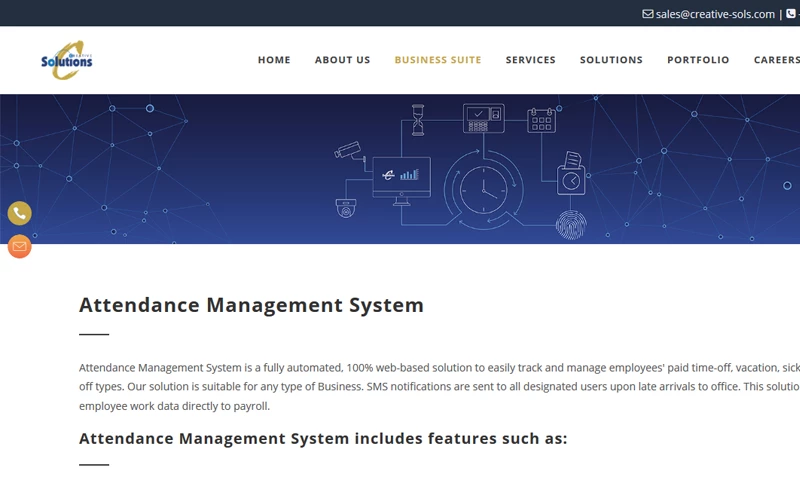This screenshot has height=480, width=800.
Task: Expand the Services navigation menu
Action: [530, 60]
